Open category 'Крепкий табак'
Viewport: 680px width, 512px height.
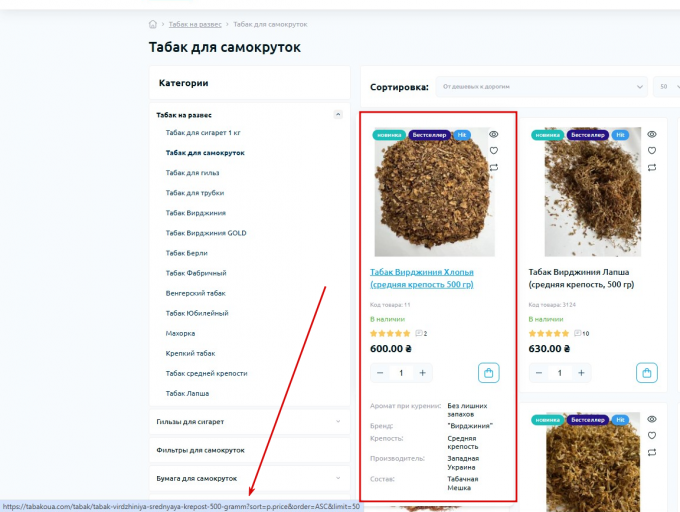(x=190, y=353)
